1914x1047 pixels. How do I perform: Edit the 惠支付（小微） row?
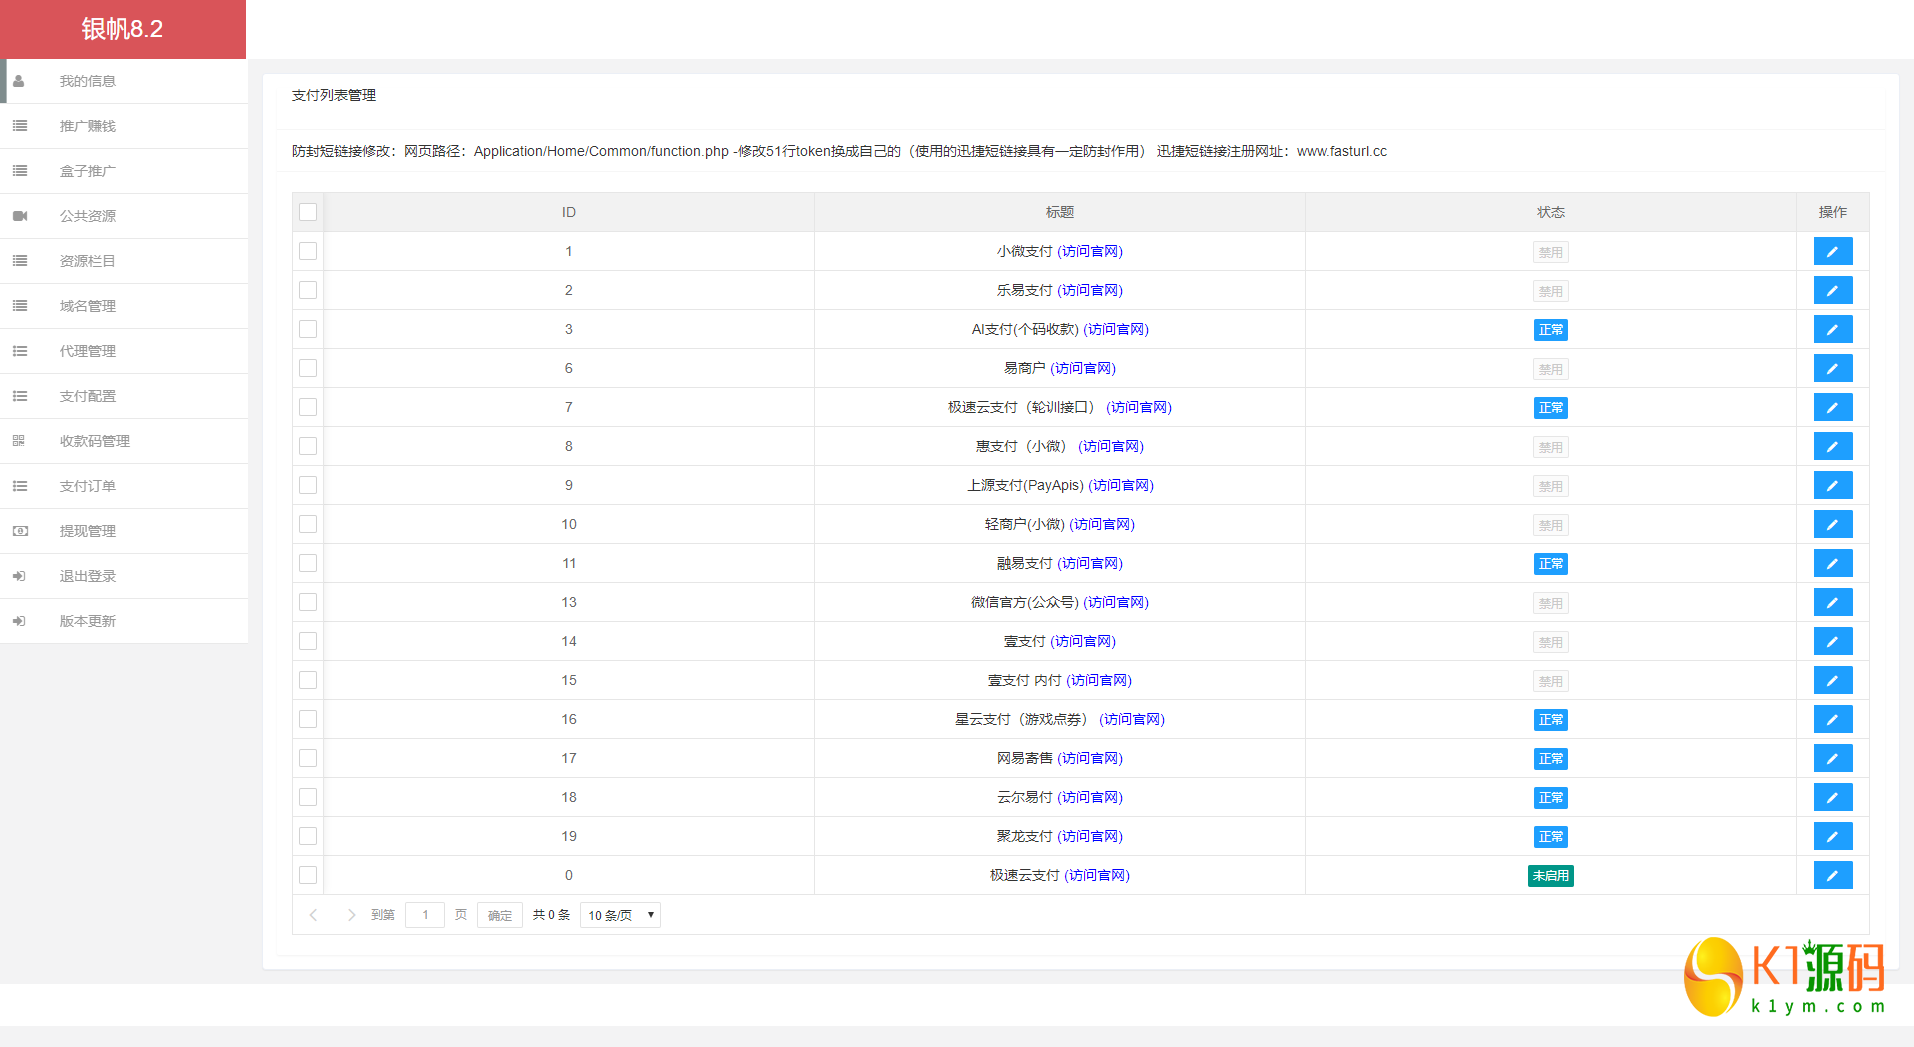[1832, 446]
